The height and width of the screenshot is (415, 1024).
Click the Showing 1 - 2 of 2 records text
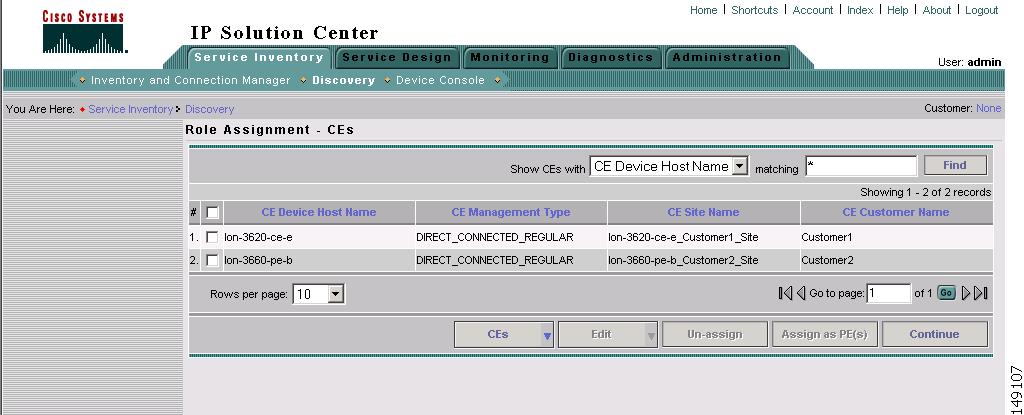point(925,192)
